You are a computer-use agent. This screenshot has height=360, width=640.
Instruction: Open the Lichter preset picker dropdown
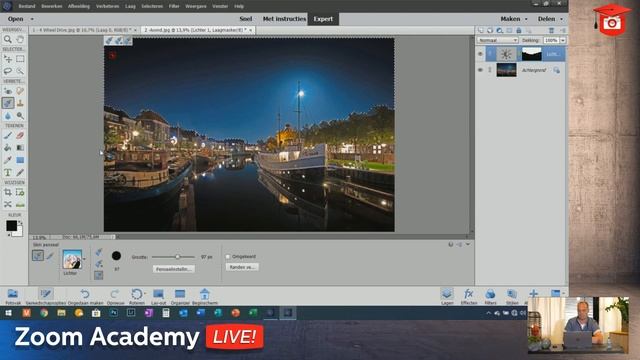pos(84,259)
